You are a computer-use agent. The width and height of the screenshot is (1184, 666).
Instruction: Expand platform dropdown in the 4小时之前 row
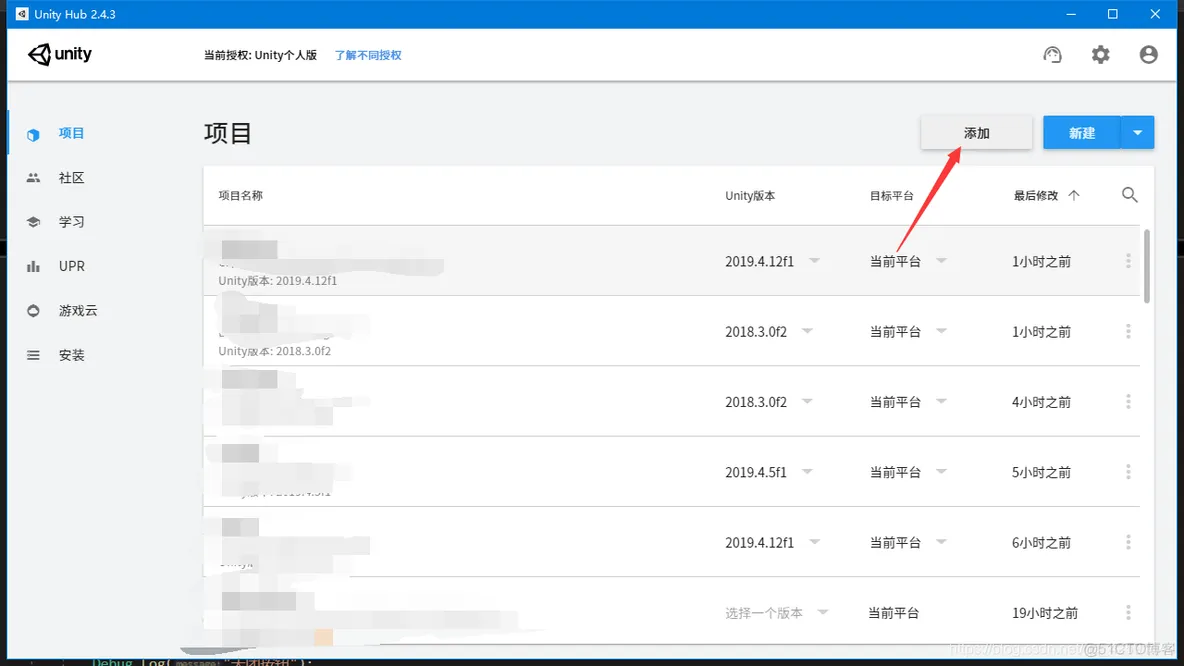point(941,401)
